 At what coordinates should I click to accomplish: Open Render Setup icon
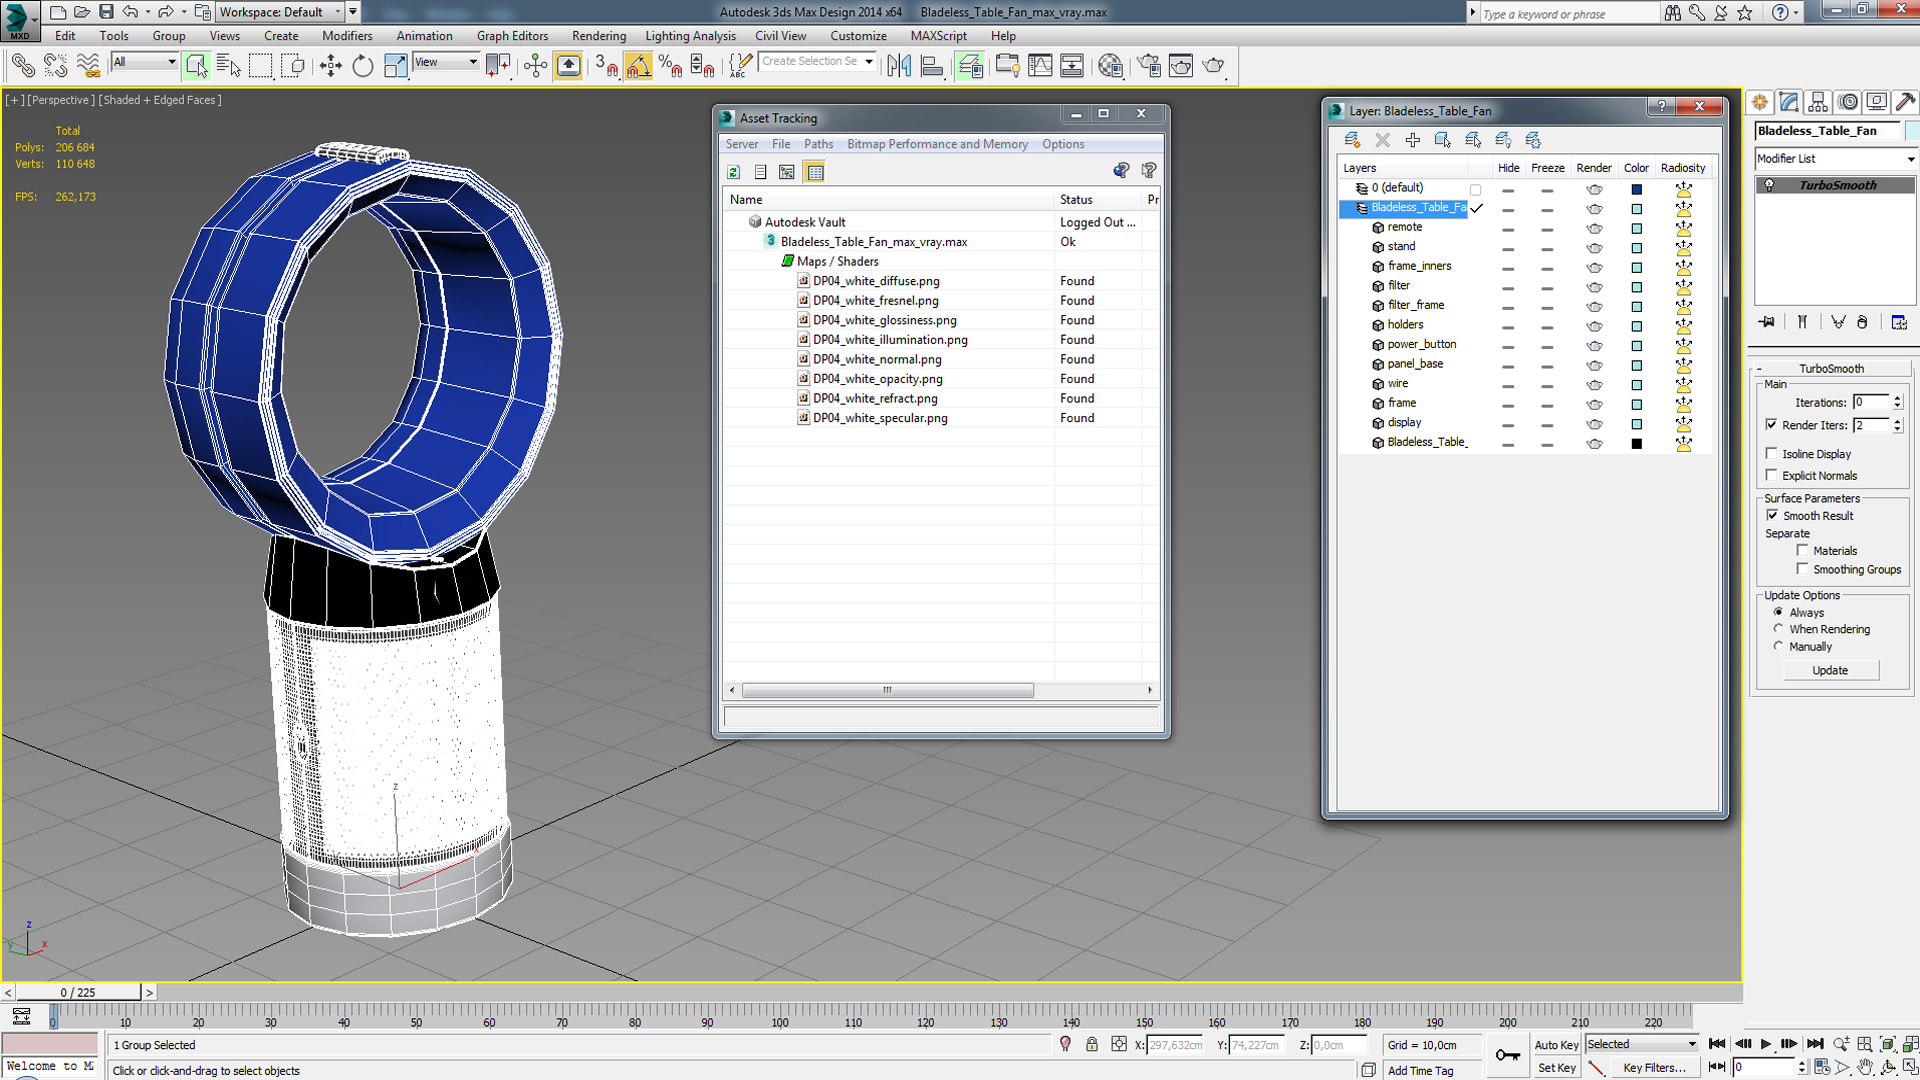click(x=1149, y=66)
